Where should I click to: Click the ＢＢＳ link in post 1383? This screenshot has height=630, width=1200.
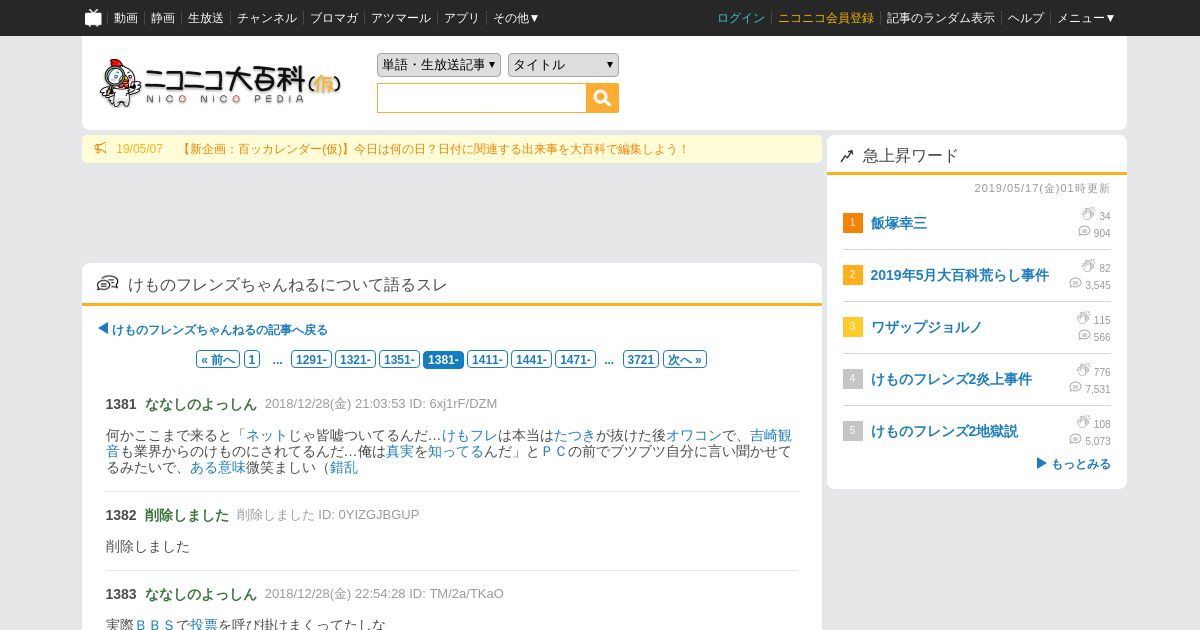[x=155, y=625]
